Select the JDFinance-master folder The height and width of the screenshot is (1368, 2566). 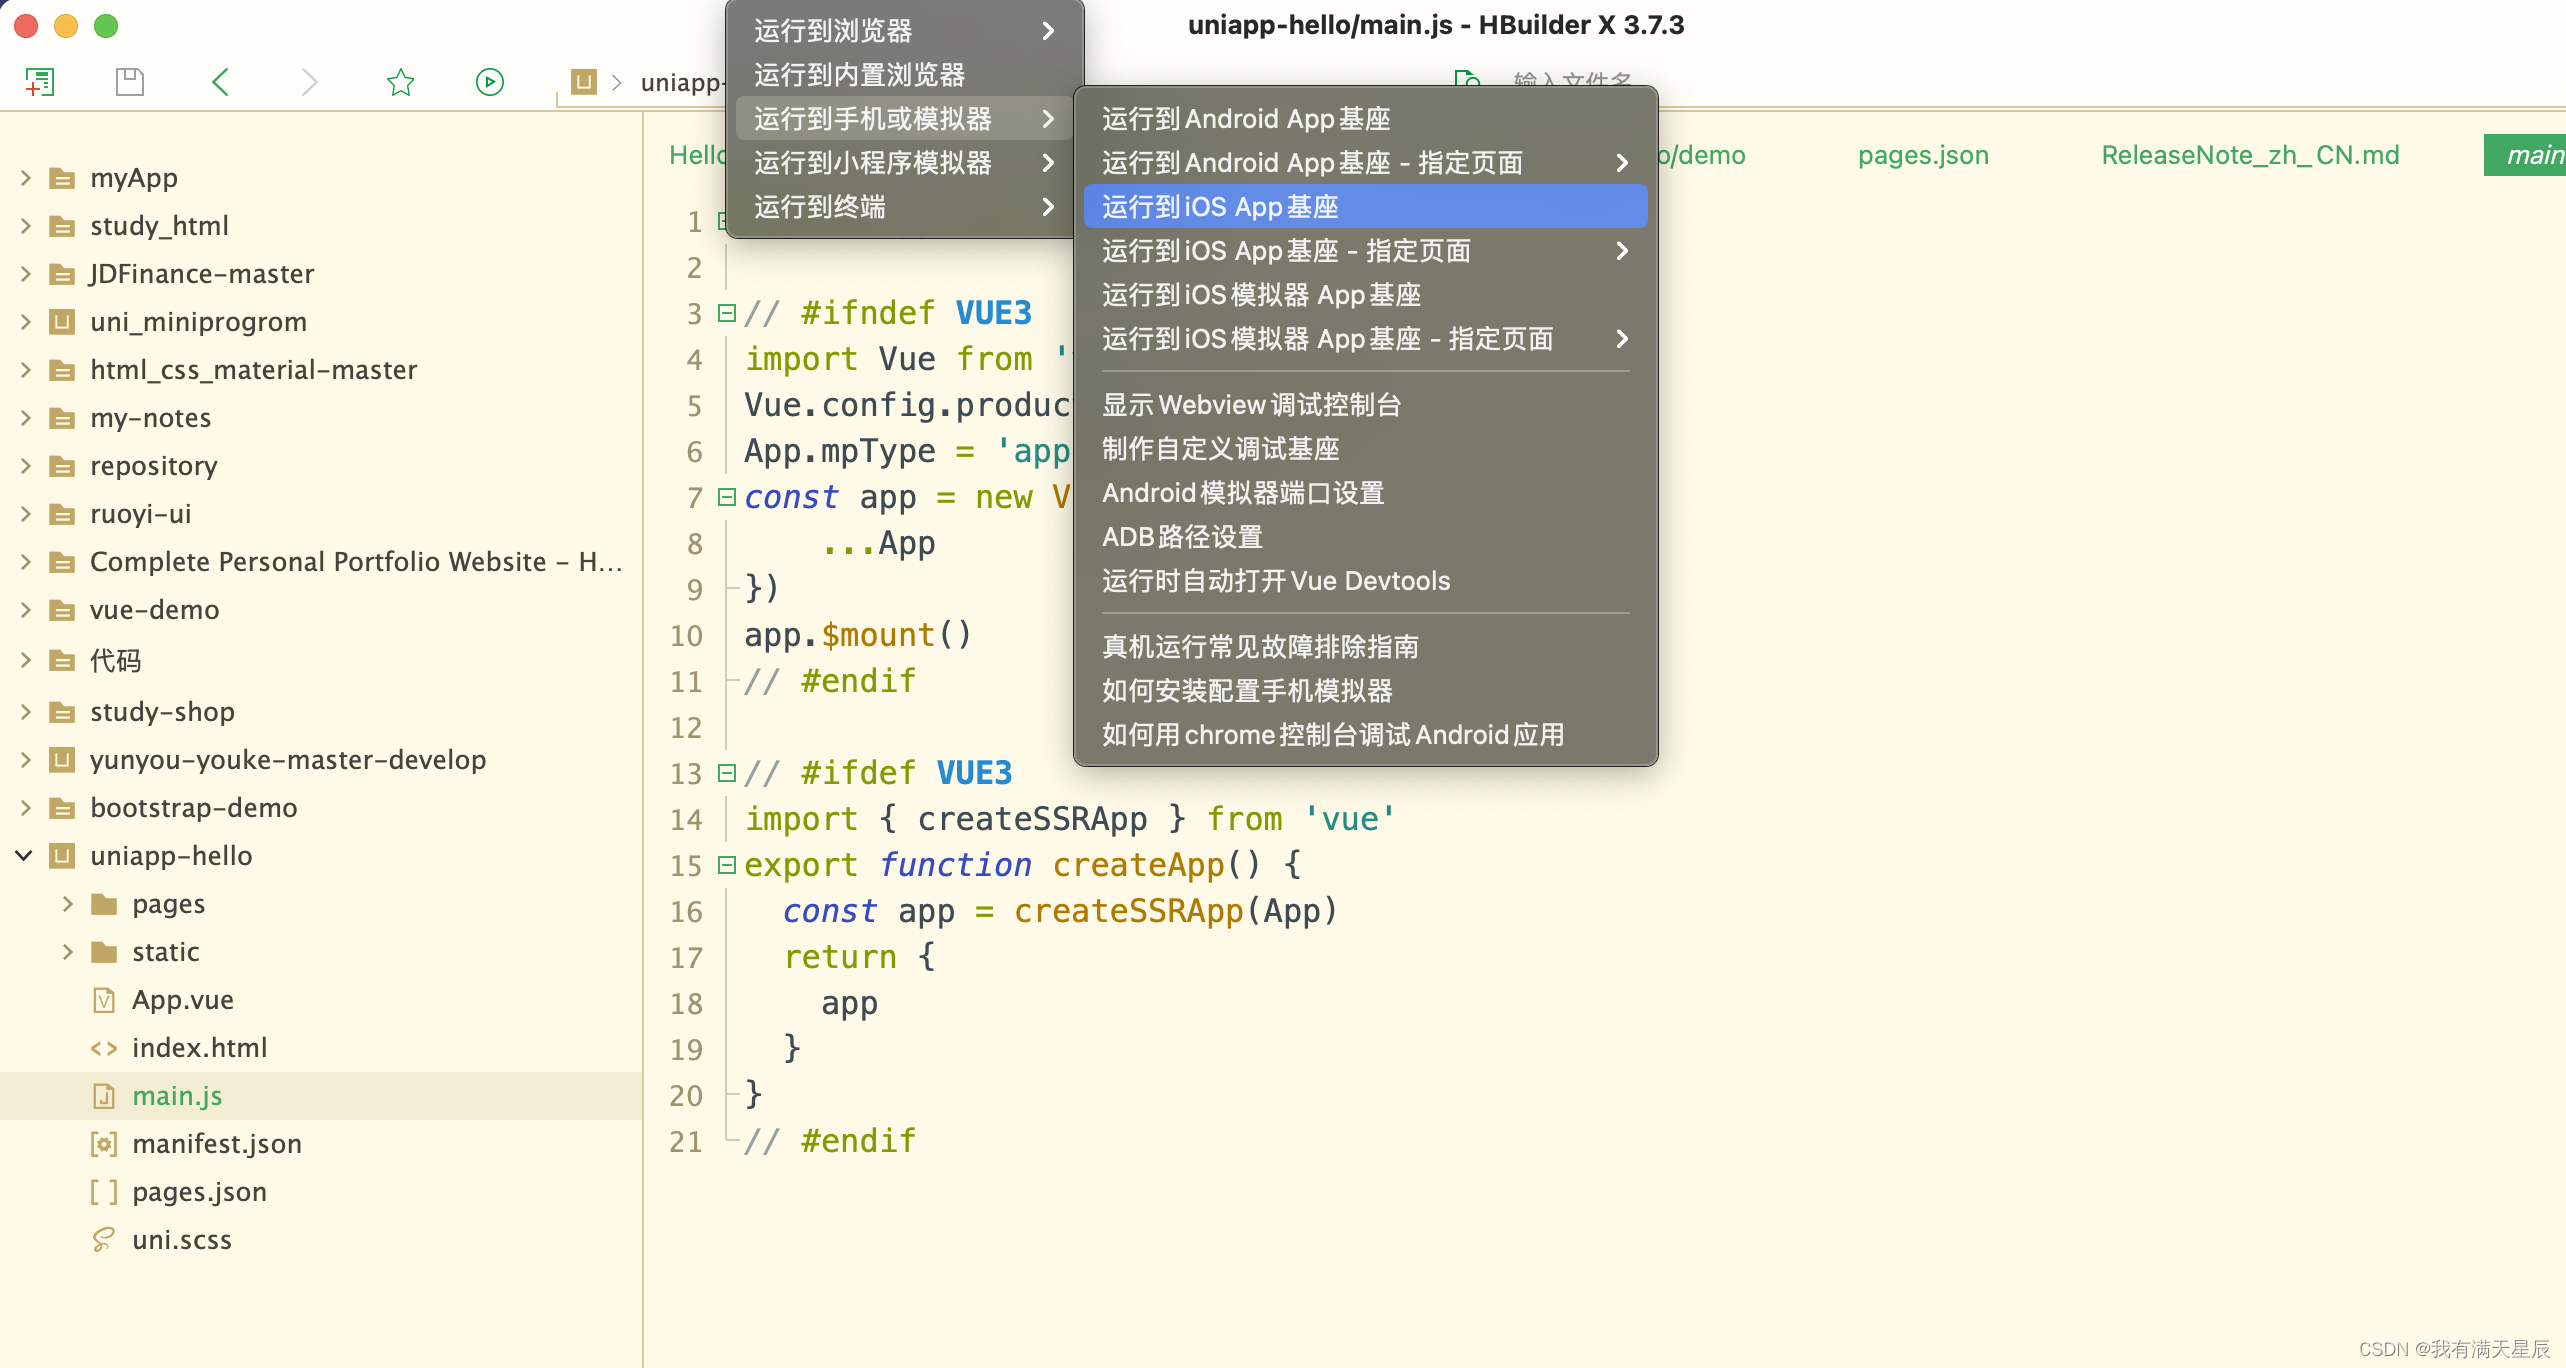pyautogui.click(x=202, y=273)
